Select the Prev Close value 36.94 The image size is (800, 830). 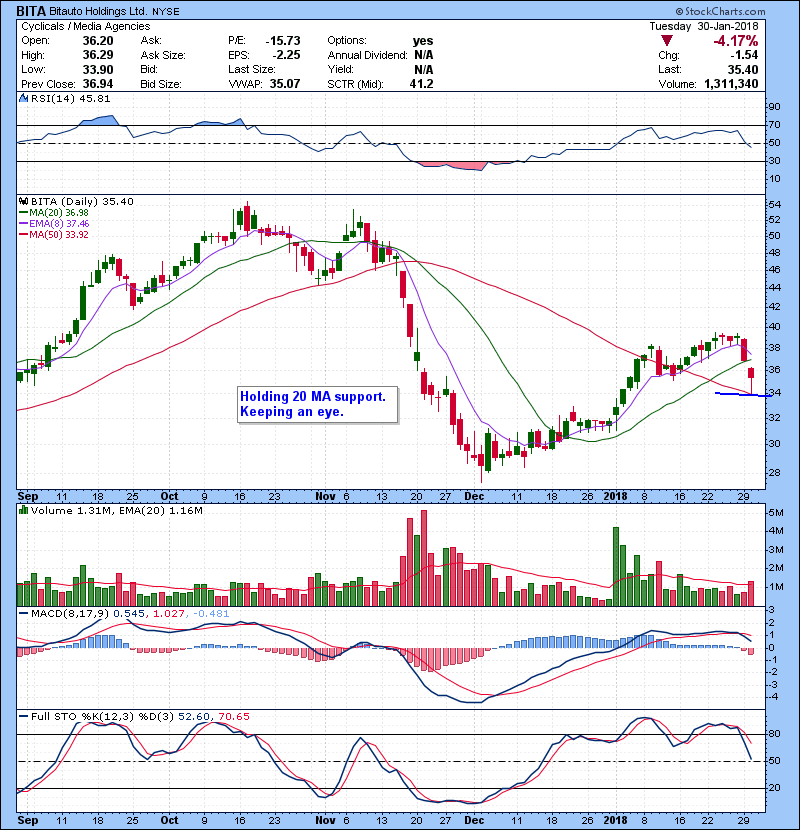[98, 84]
